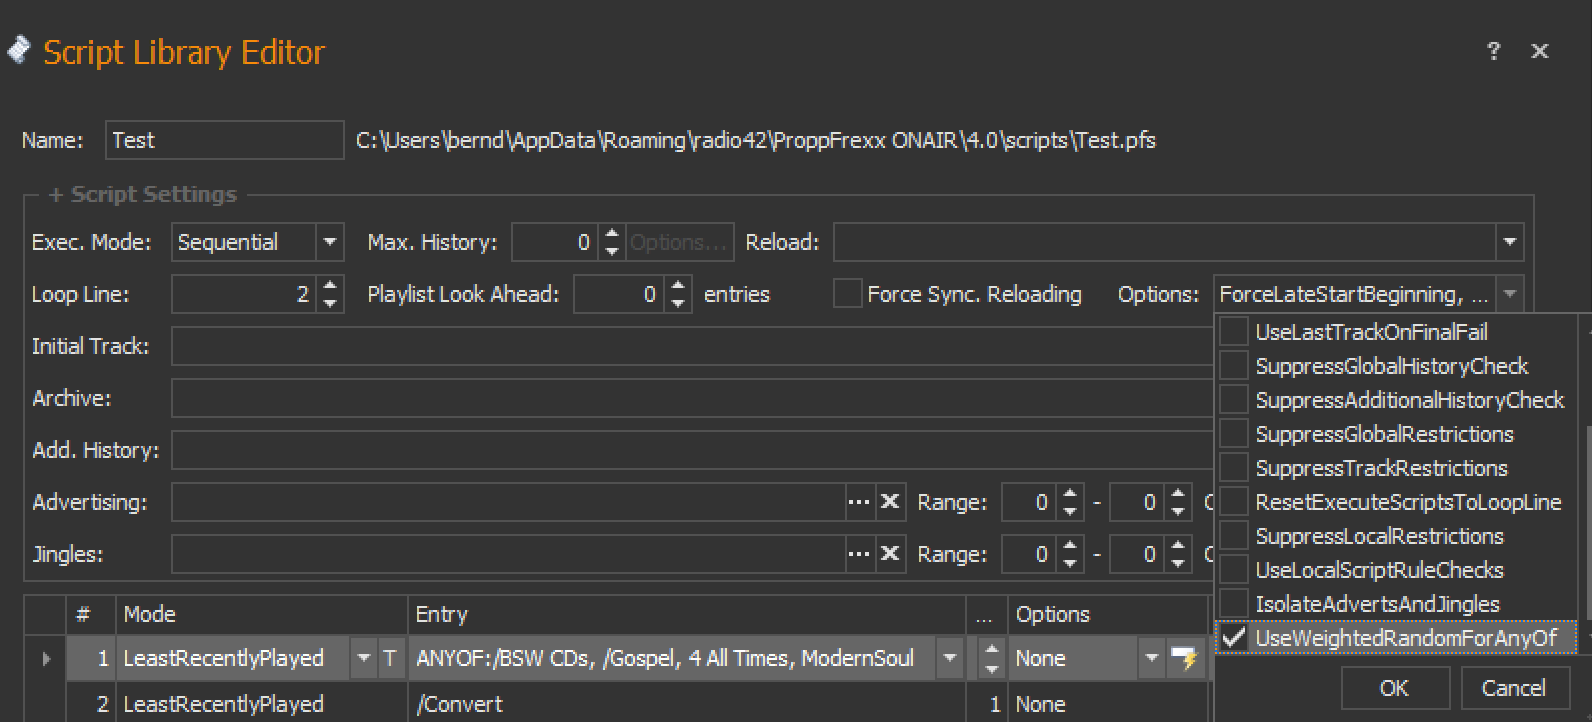Viewport: 1592px width, 722px height.
Task: Toggle Force Sync. Reloading checkbox
Action: (847, 294)
